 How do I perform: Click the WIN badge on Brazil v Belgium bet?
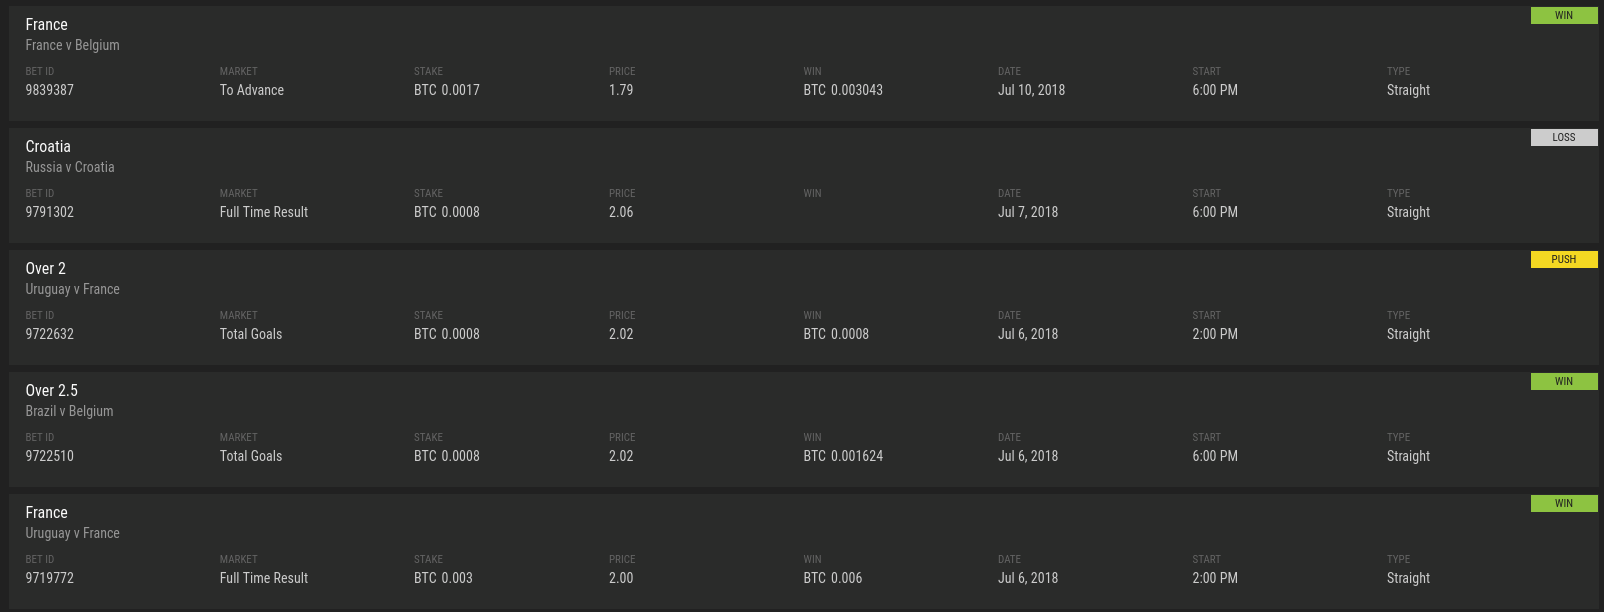tap(1563, 382)
